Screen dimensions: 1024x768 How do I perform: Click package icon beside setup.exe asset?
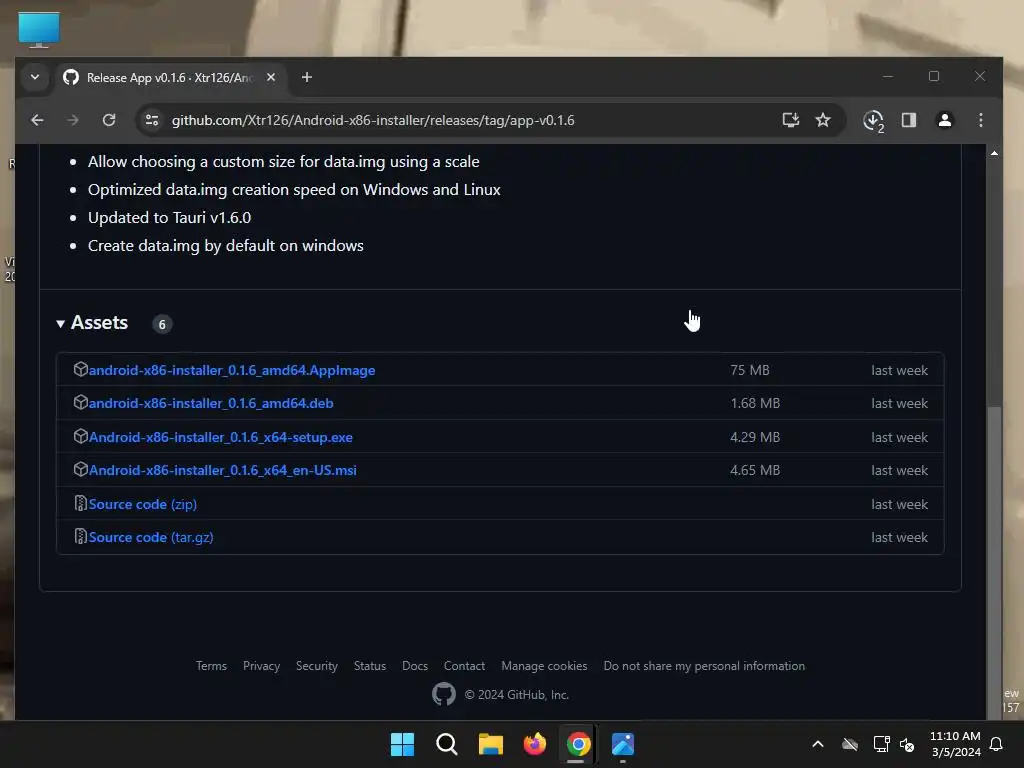80,436
